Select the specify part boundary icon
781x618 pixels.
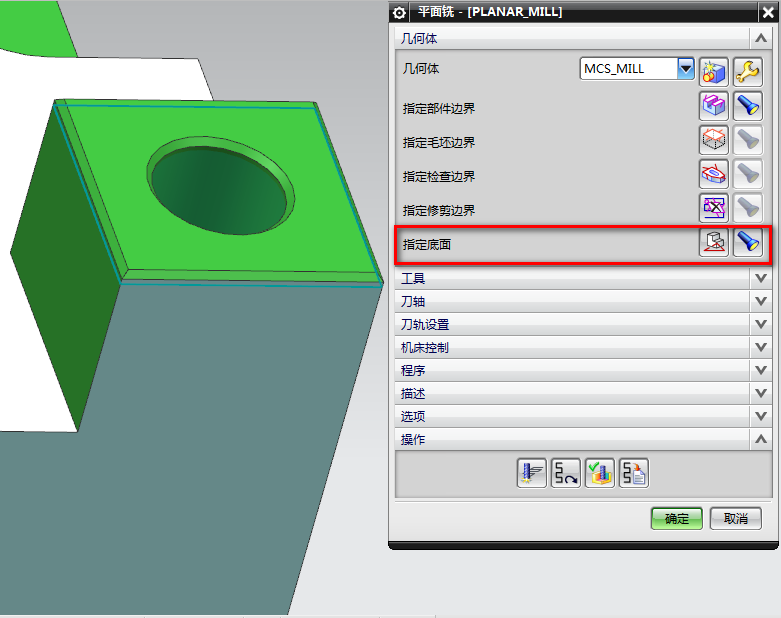pyautogui.click(x=713, y=105)
